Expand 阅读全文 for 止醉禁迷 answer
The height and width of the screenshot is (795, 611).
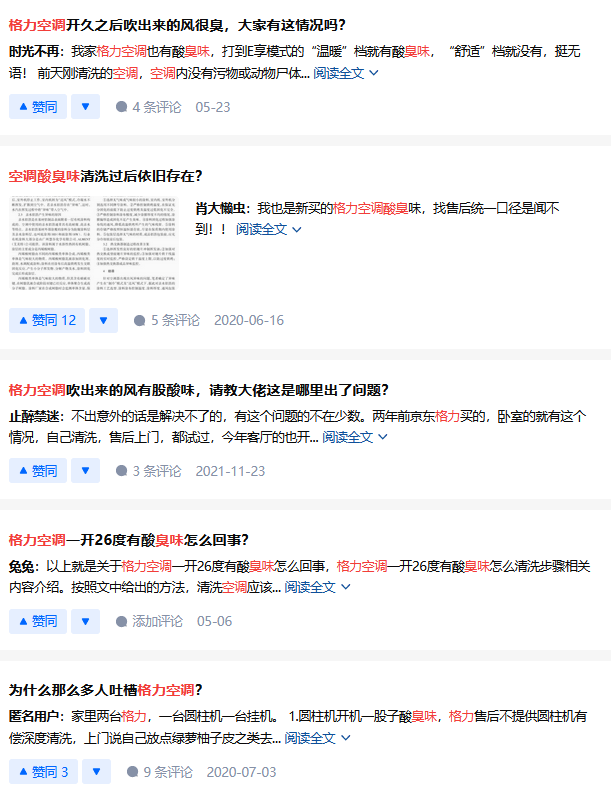(x=355, y=437)
